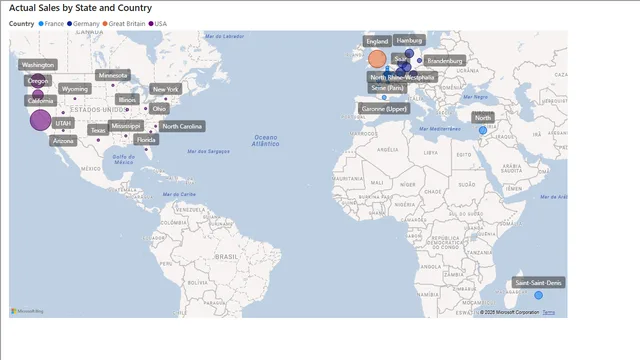The width and height of the screenshot is (640, 360).
Task: Select the Germany legend label
Action: point(86,24)
